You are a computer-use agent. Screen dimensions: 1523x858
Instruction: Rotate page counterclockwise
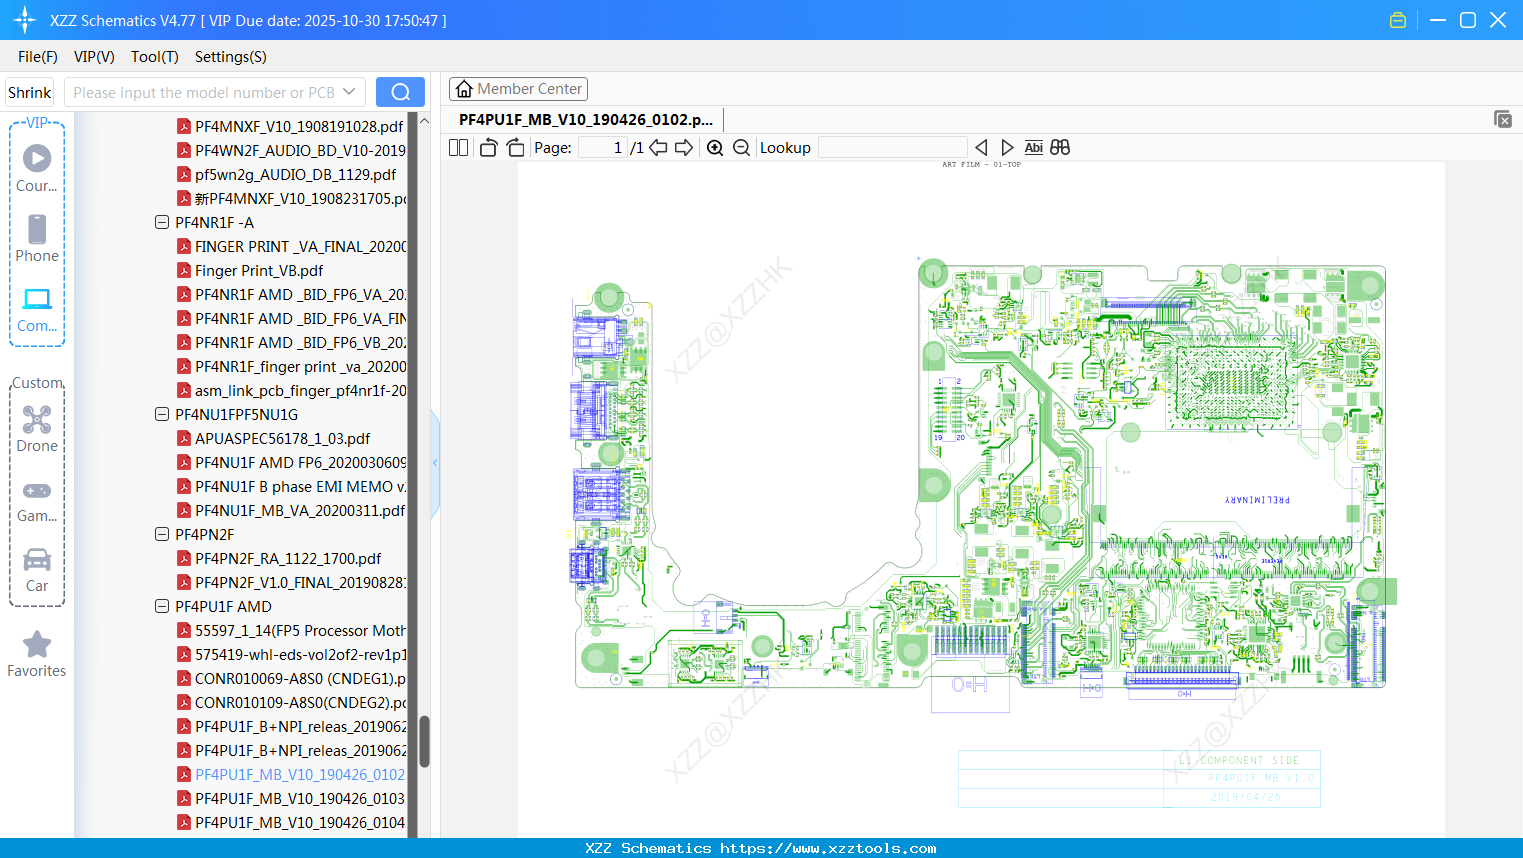point(488,148)
